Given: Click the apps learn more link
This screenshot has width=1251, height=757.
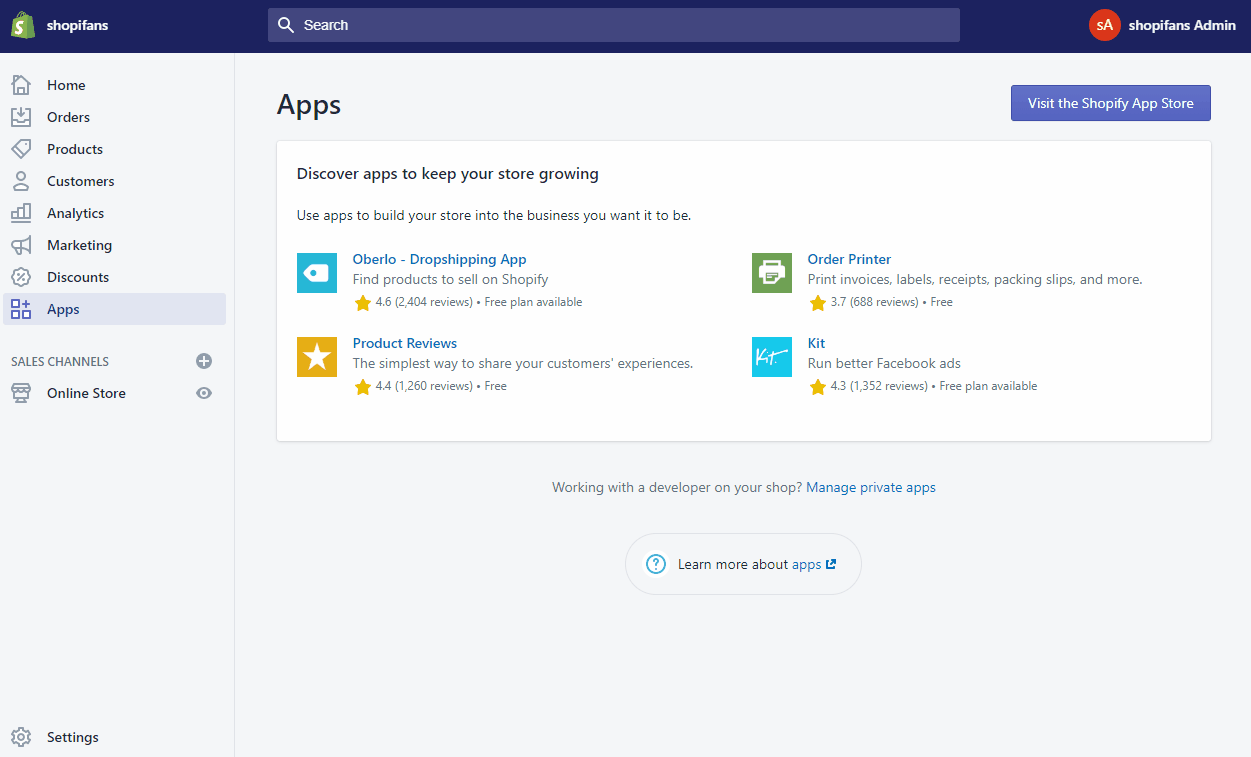Looking at the screenshot, I should tap(806, 565).
